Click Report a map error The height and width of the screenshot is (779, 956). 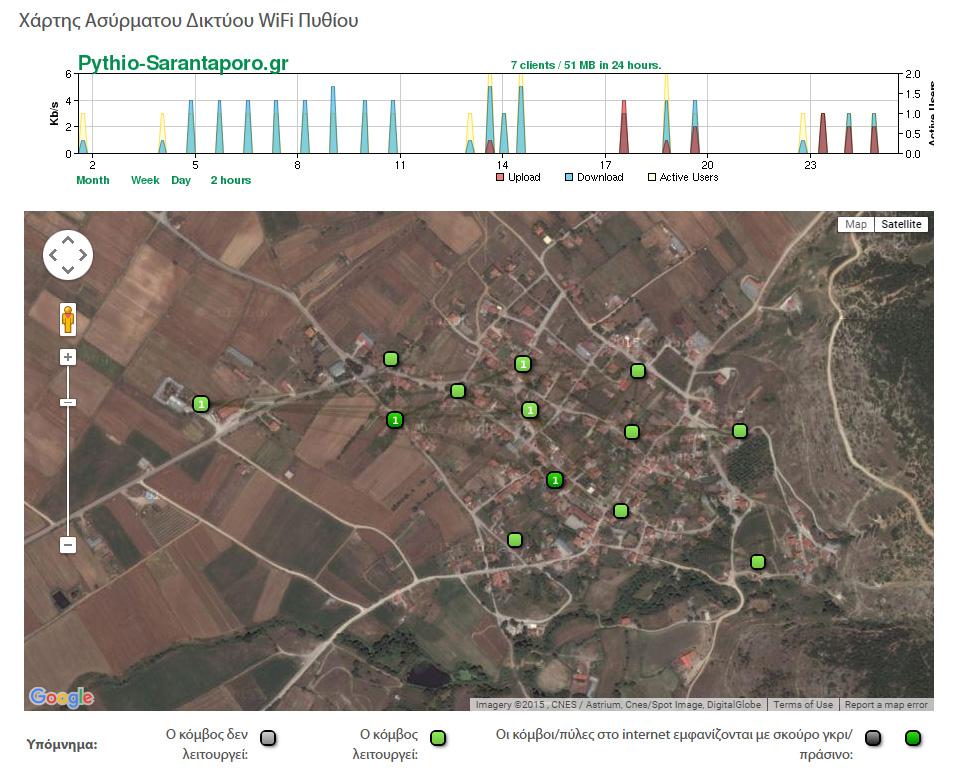(x=887, y=705)
